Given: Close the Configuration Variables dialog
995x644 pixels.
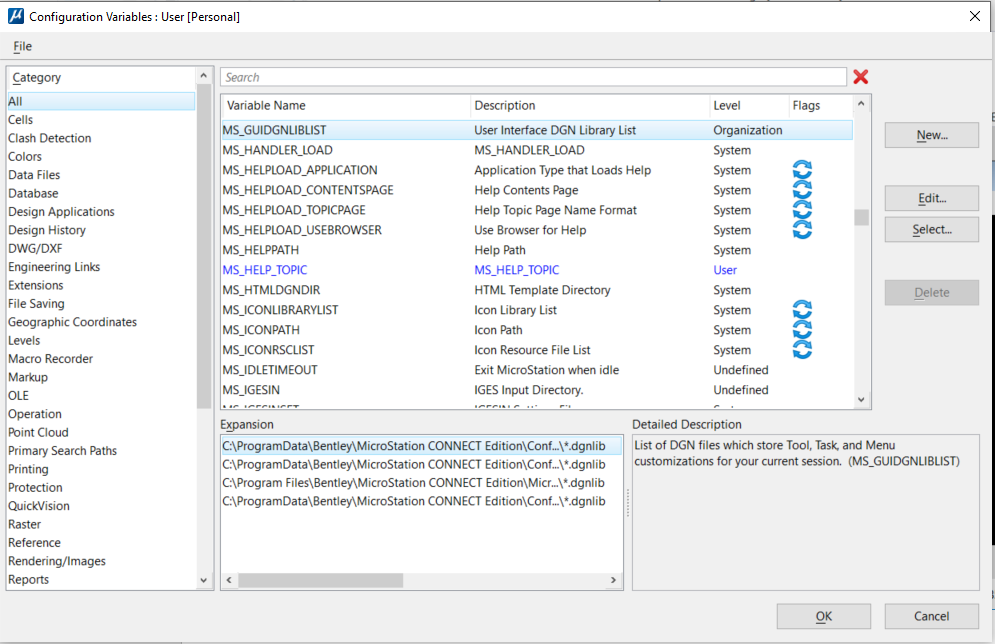Looking at the screenshot, I should coord(975,16).
